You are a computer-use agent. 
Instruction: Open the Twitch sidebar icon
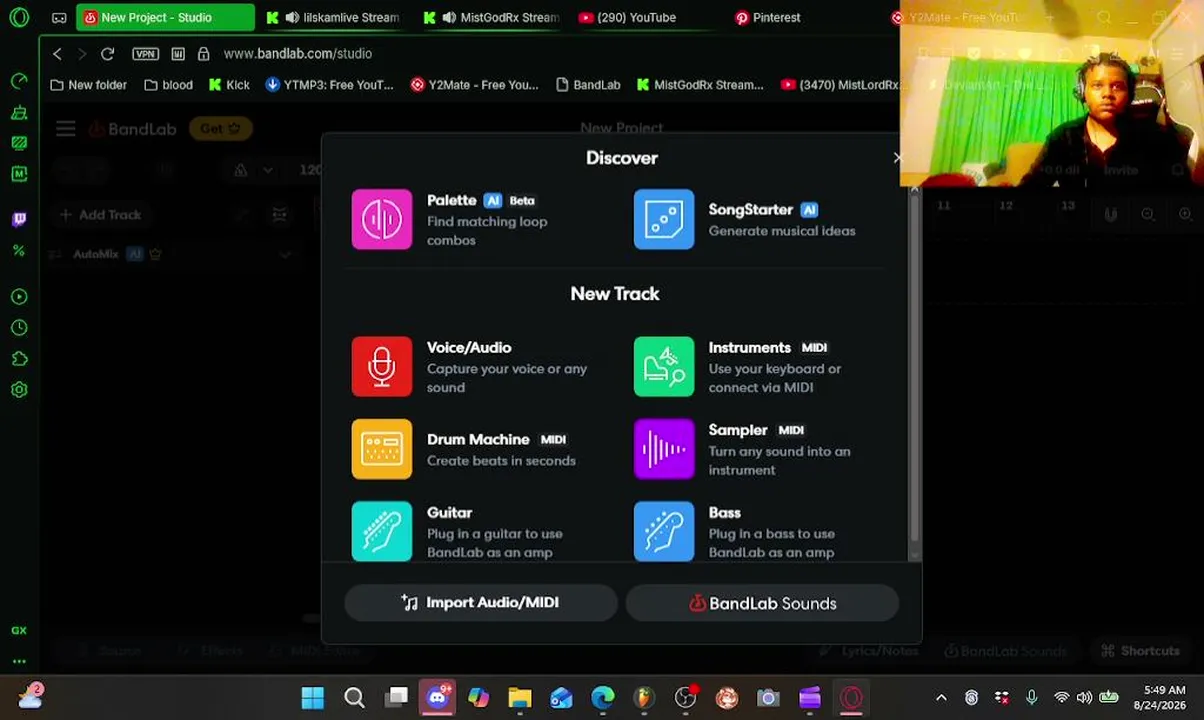19,219
